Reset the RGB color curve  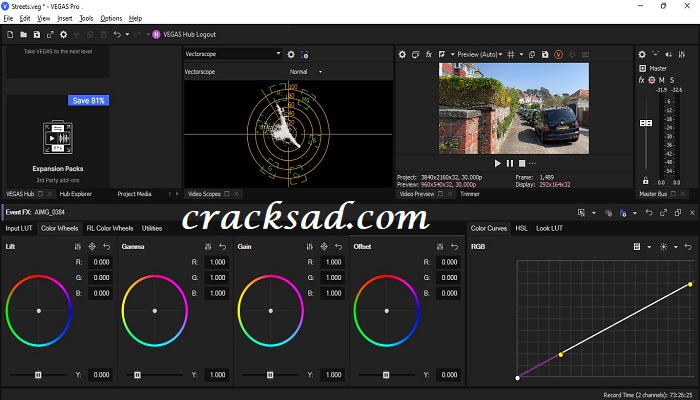pyautogui.click(x=688, y=246)
